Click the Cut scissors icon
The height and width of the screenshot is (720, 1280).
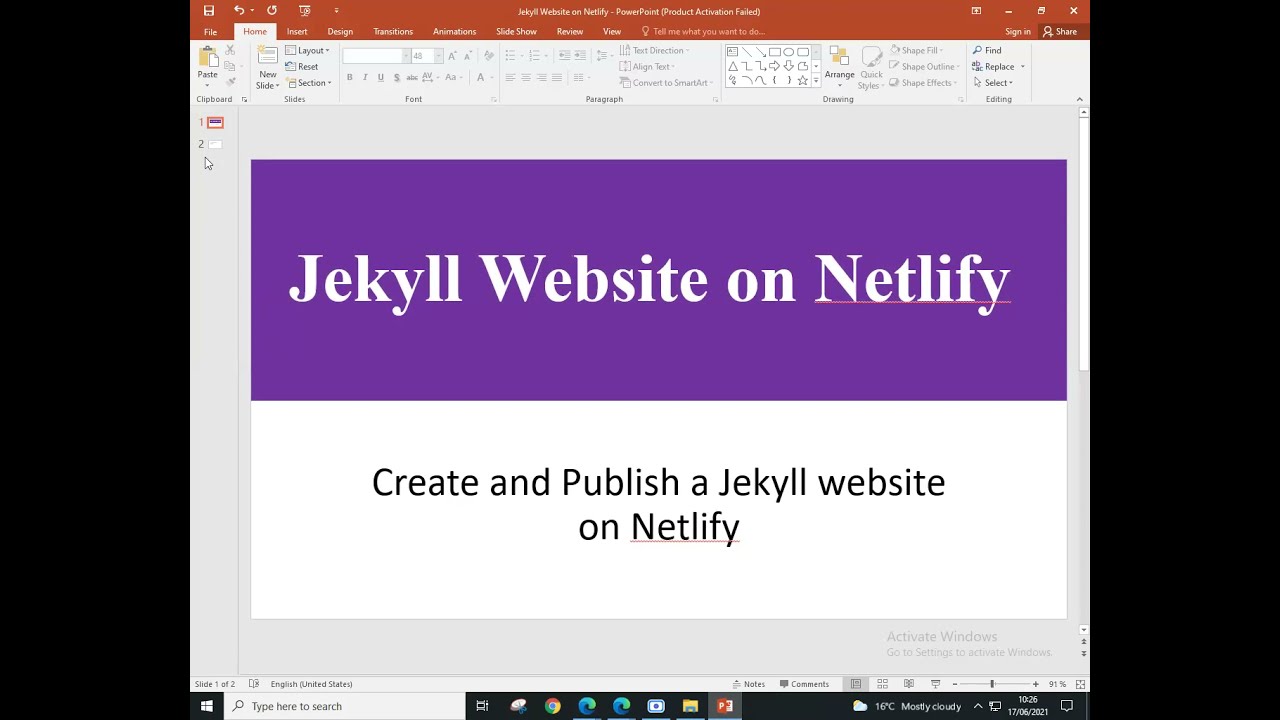pyautogui.click(x=230, y=50)
